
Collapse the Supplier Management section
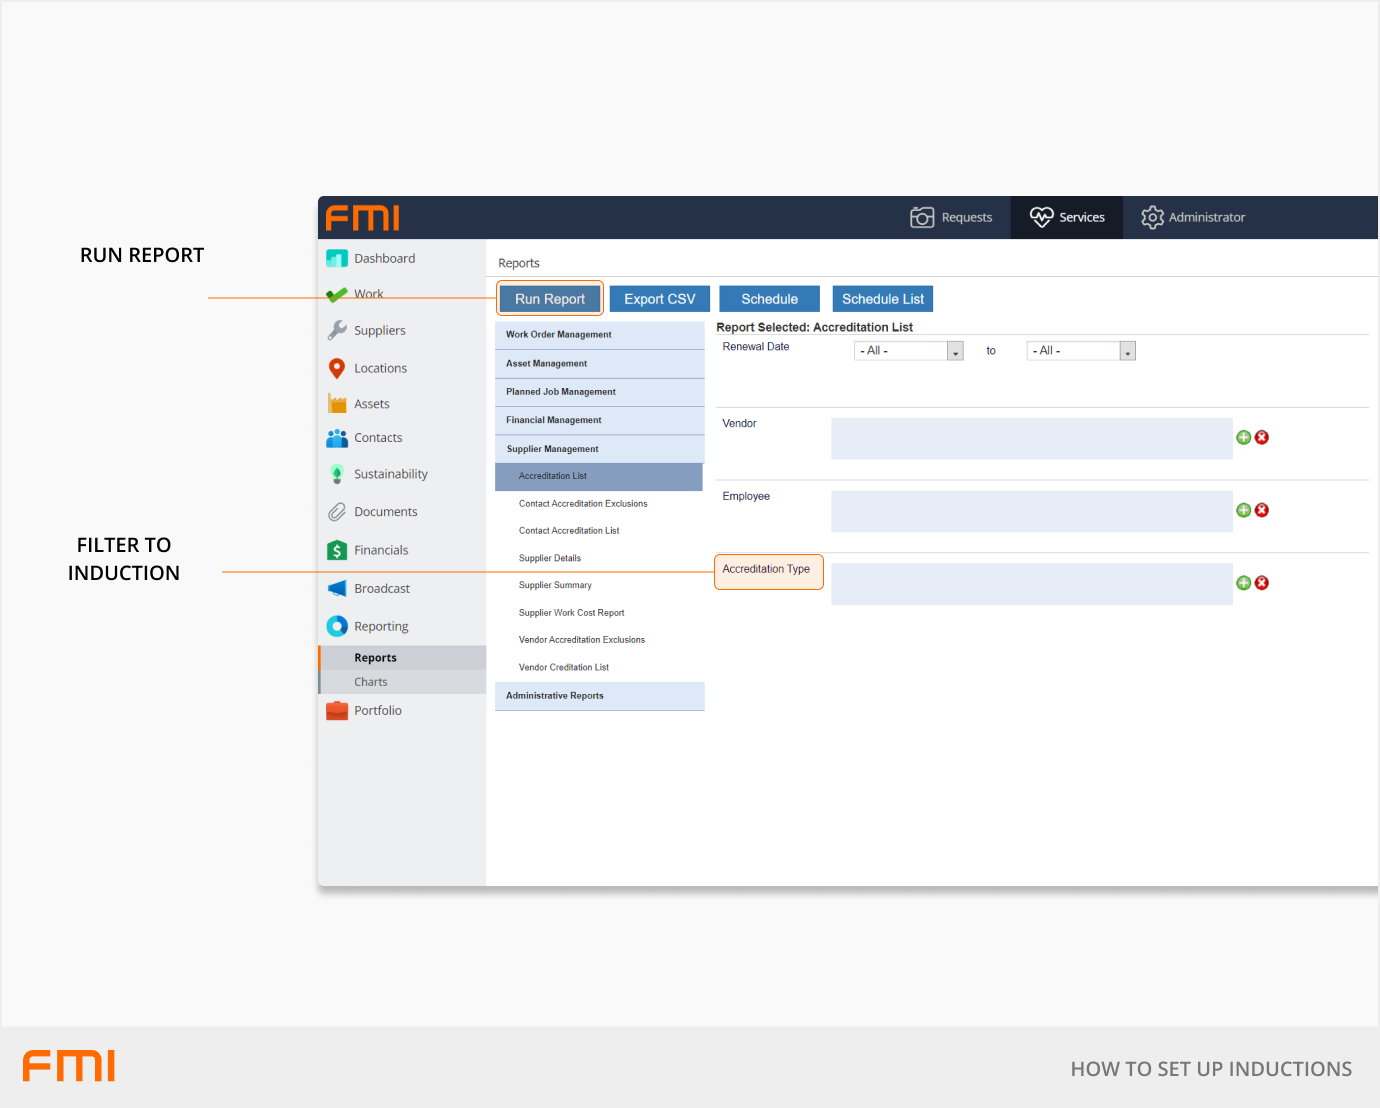(599, 449)
